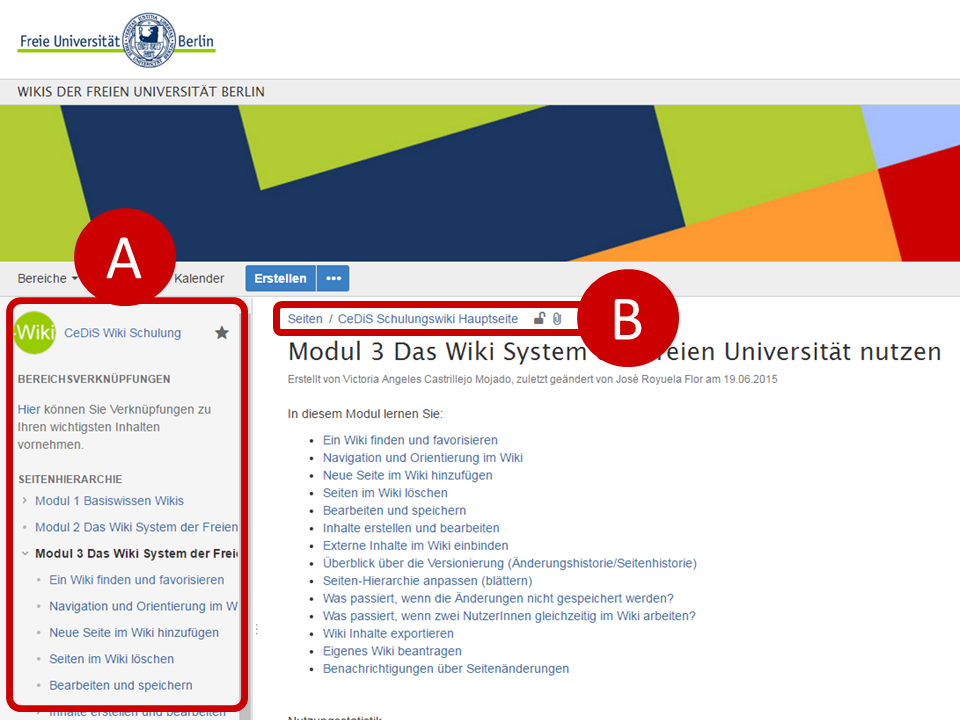The width and height of the screenshot is (960, 720).
Task: Click the Freie Universität Berlin logo
Action: (x=116, y=40)
